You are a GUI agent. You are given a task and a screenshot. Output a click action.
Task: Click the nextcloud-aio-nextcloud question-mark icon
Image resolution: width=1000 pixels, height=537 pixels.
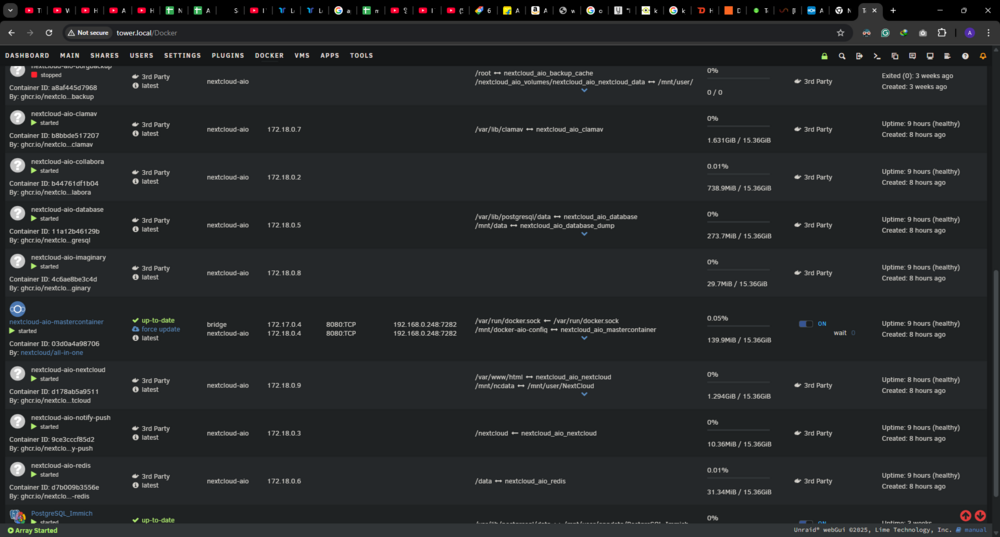17,373
